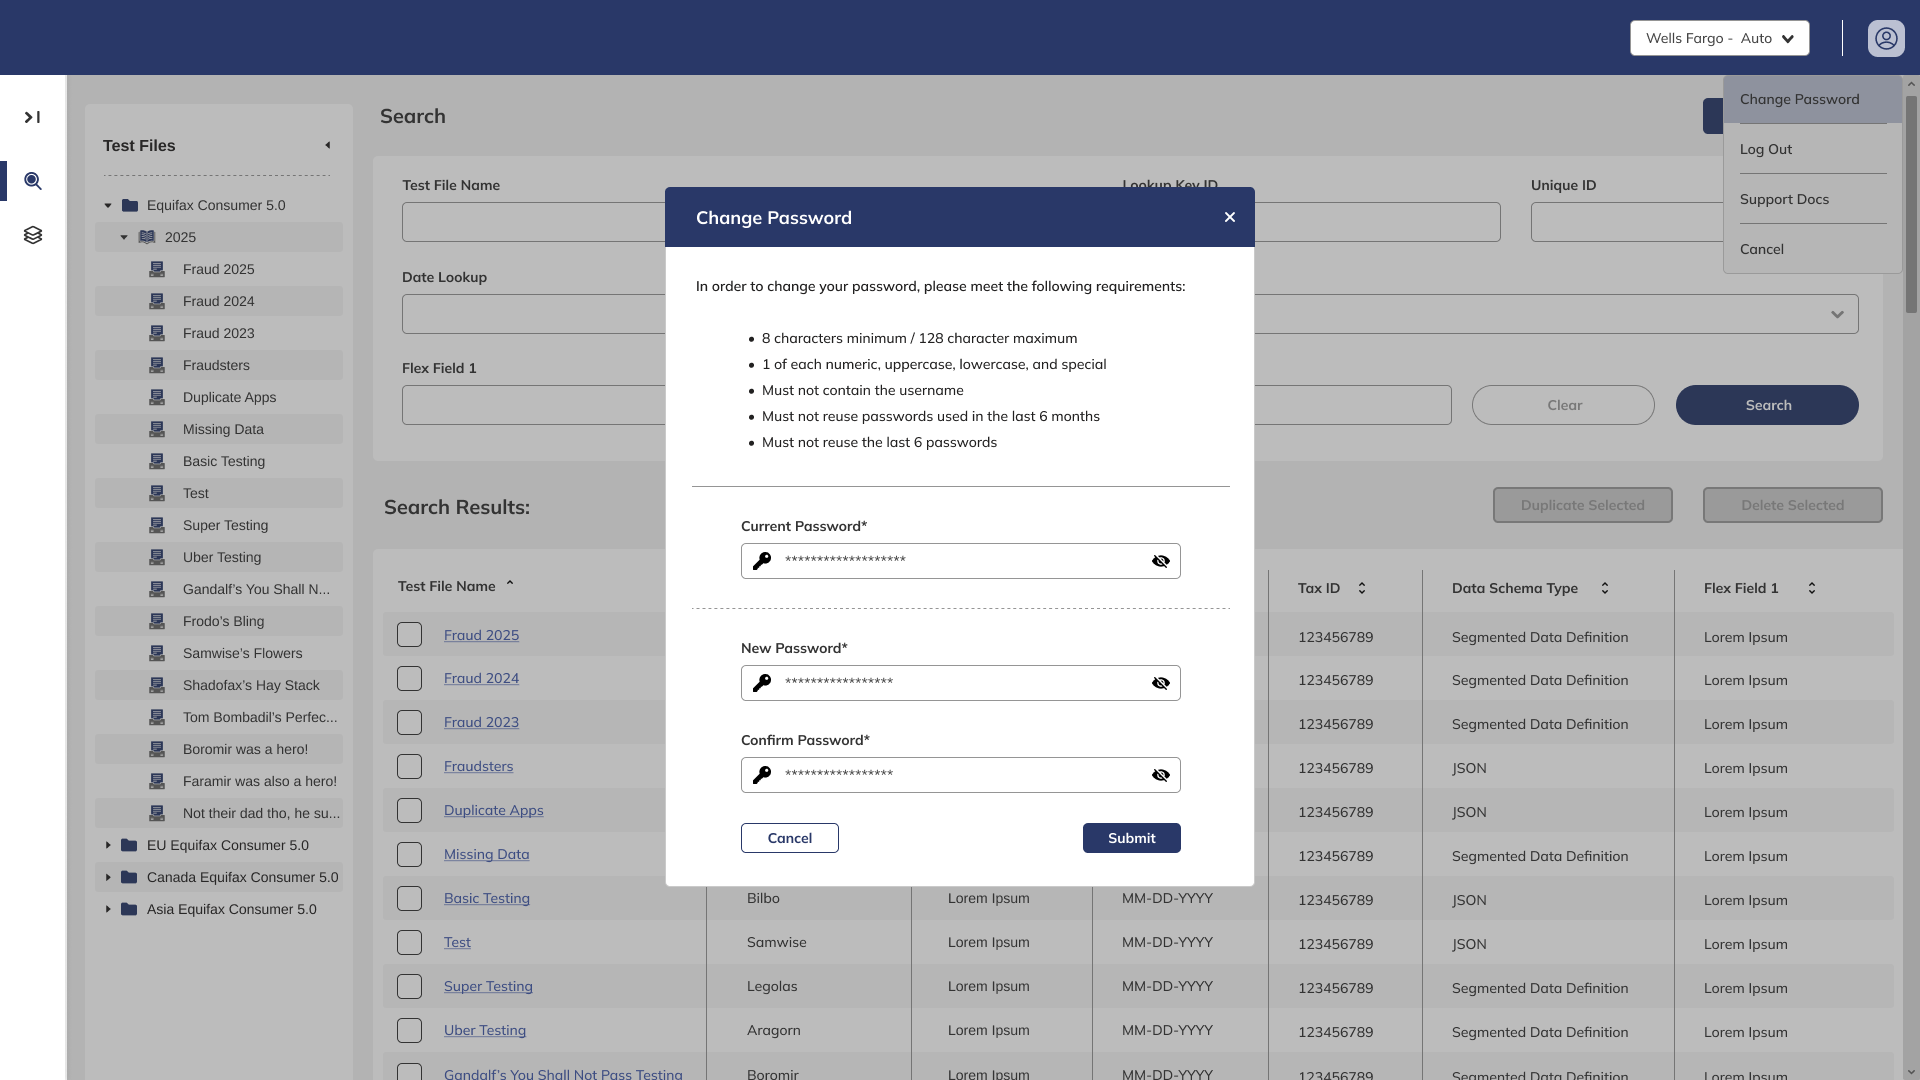Open the layers stack sidebar icon

[33, 235]
